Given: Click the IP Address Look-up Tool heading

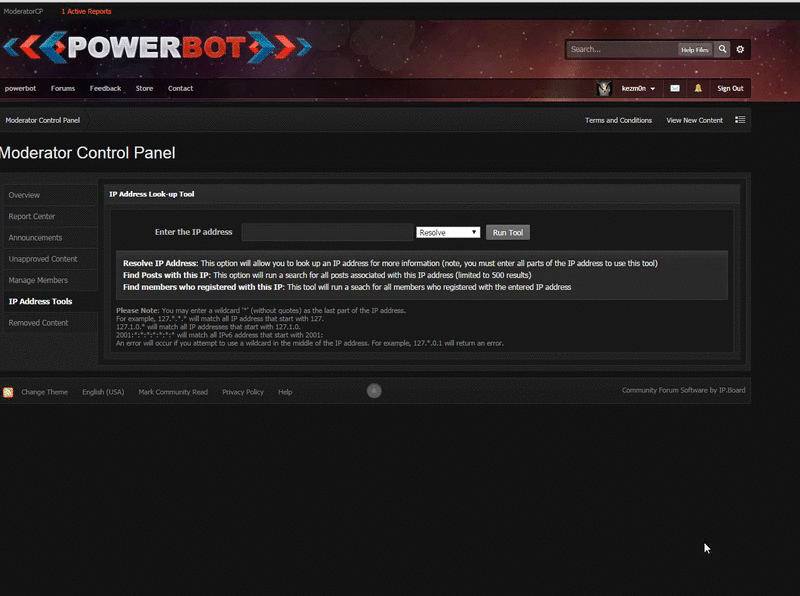Looking at the screenshot, I should 152,194.
